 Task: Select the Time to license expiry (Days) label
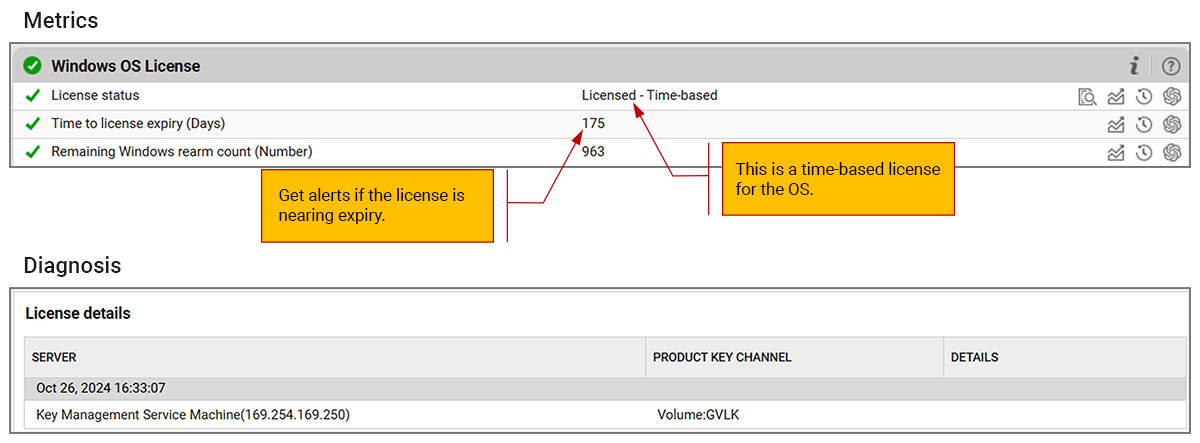tap(138, 124)
